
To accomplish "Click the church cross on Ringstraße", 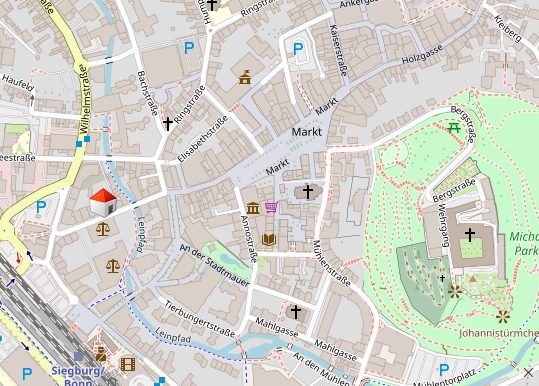I will pos(168,124).
